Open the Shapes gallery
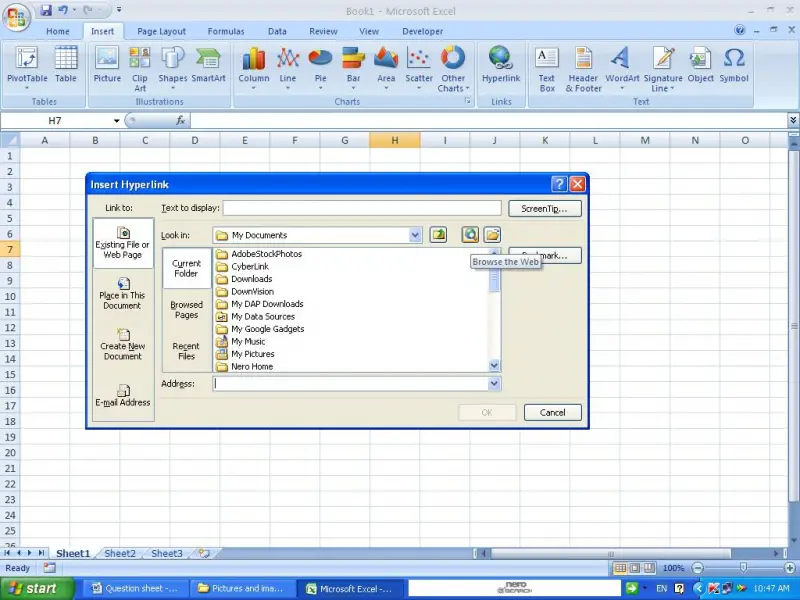Viewport: 800px width, 600px height. (x=172, y=68)
